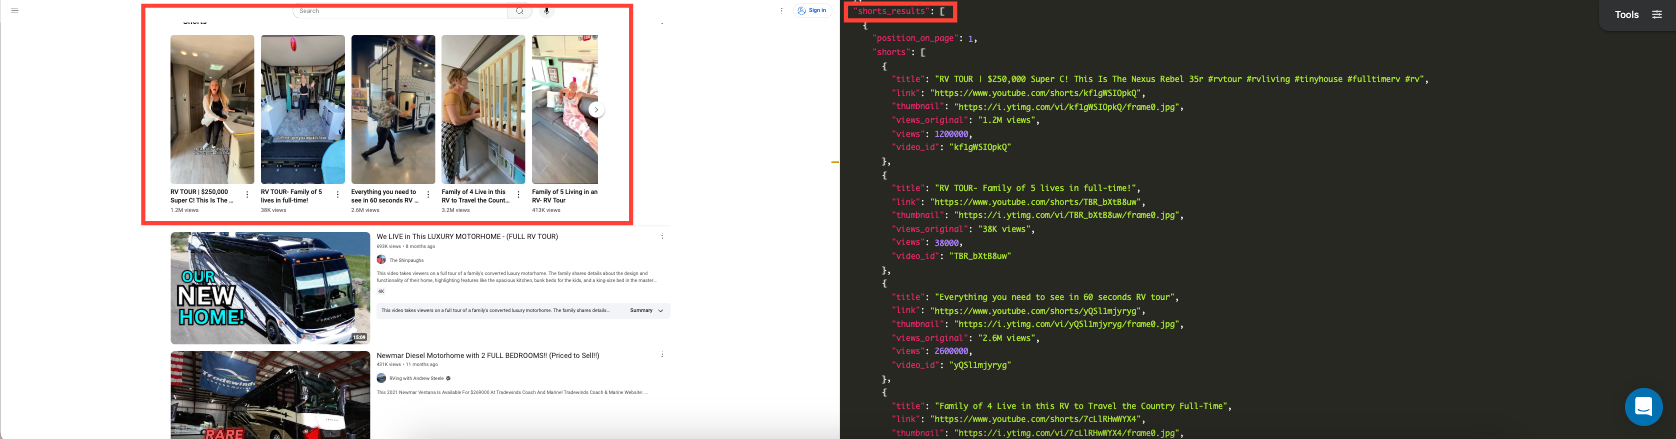The image size is (1676, 439).
Task: Open options menu for 'We LIVE in This LUXURY MOTORHOME'
Action: point(662,237)
